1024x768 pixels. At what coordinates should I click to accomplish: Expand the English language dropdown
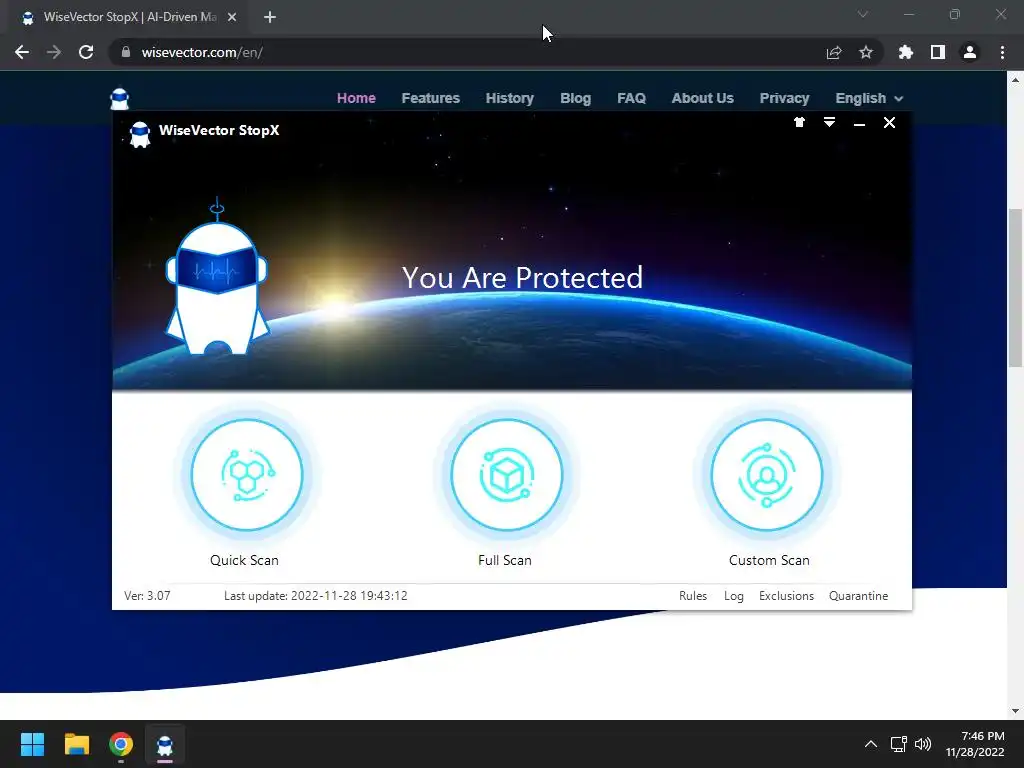coord(869,98)
